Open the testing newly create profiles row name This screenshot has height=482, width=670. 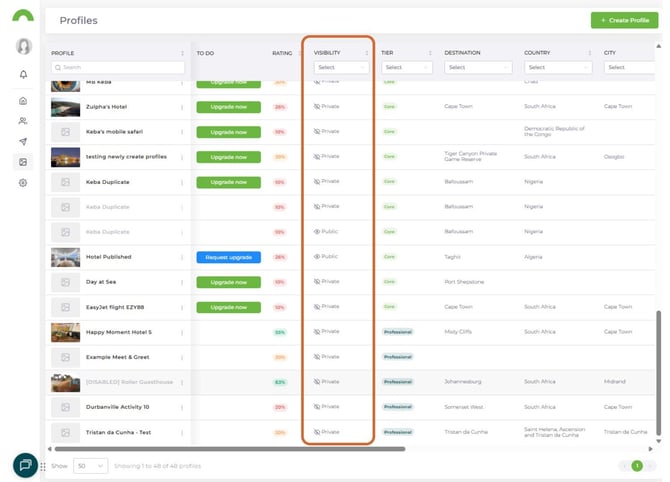click(x=126, y=157)
